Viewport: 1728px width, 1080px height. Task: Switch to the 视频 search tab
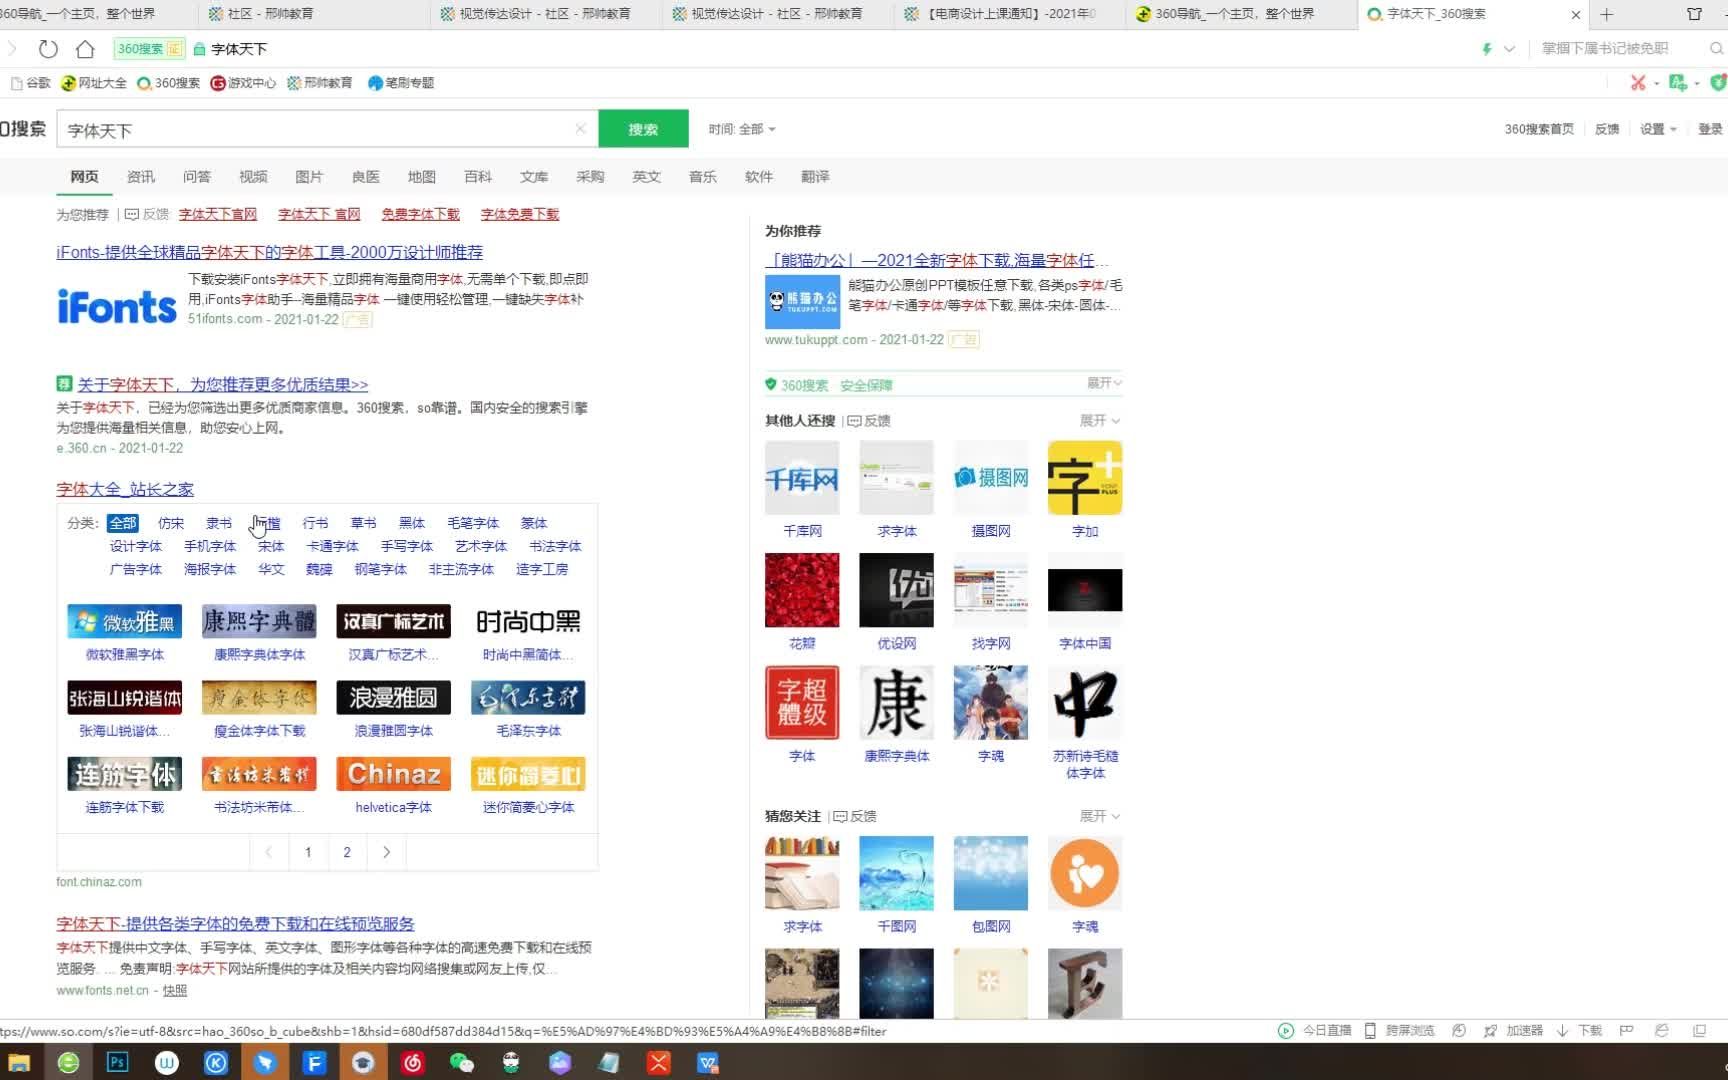(253, 176)
